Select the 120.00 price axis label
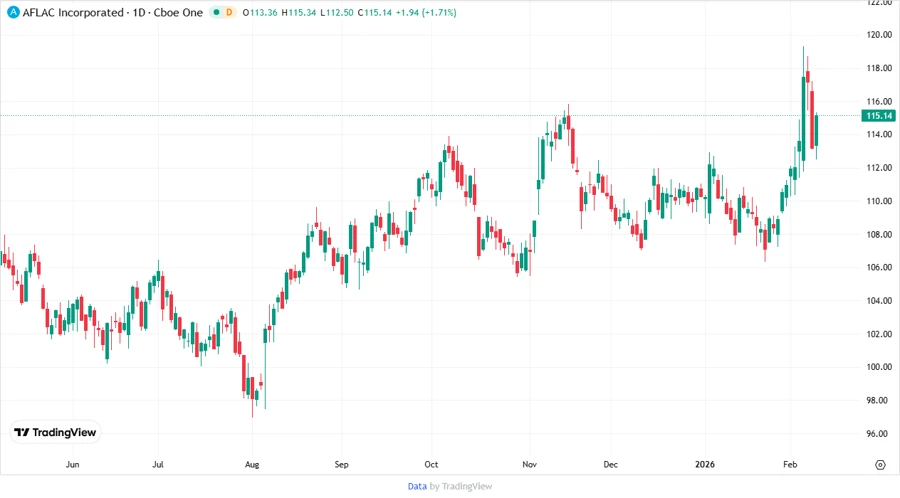 (879, 34)
